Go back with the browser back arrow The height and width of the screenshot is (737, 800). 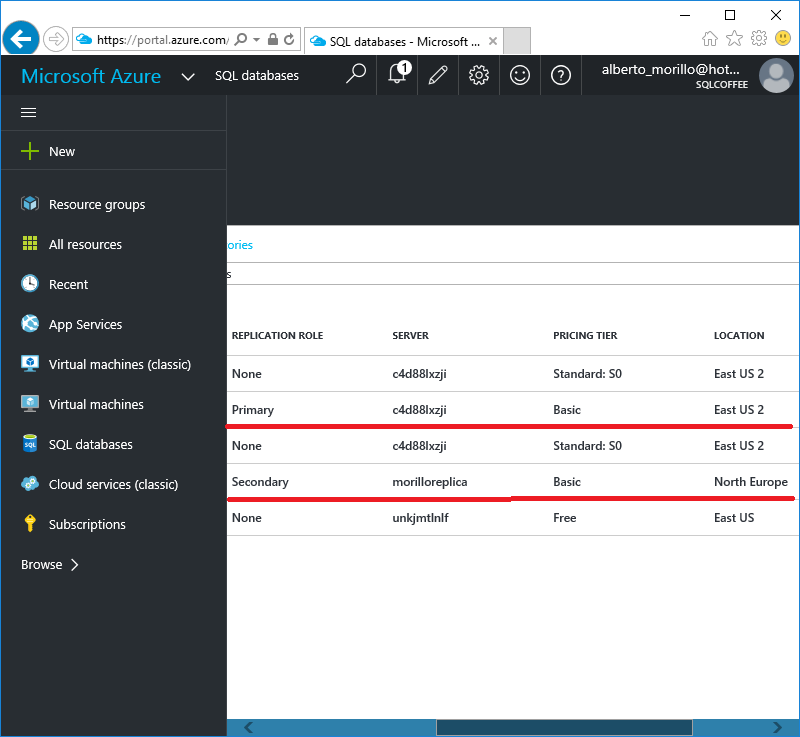(20, 38)
